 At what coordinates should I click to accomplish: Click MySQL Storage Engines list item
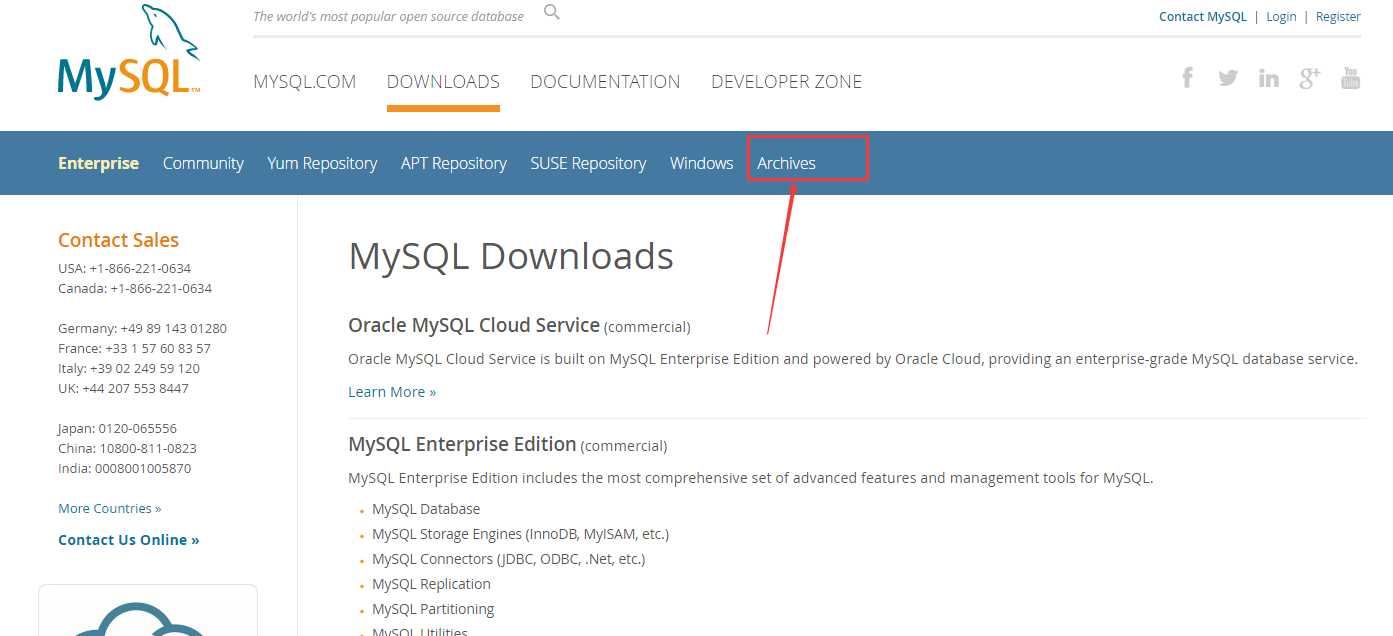[x=520, y=534]
